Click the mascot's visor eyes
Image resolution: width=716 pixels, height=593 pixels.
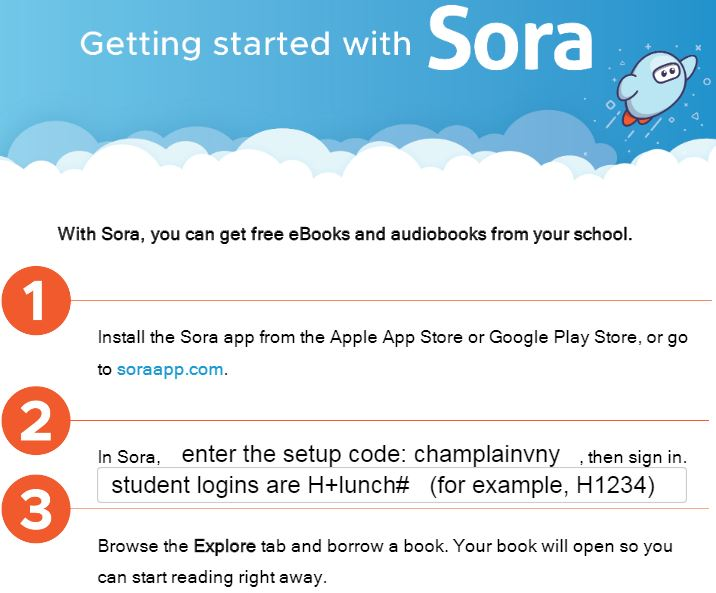click(x=666, y=73)
